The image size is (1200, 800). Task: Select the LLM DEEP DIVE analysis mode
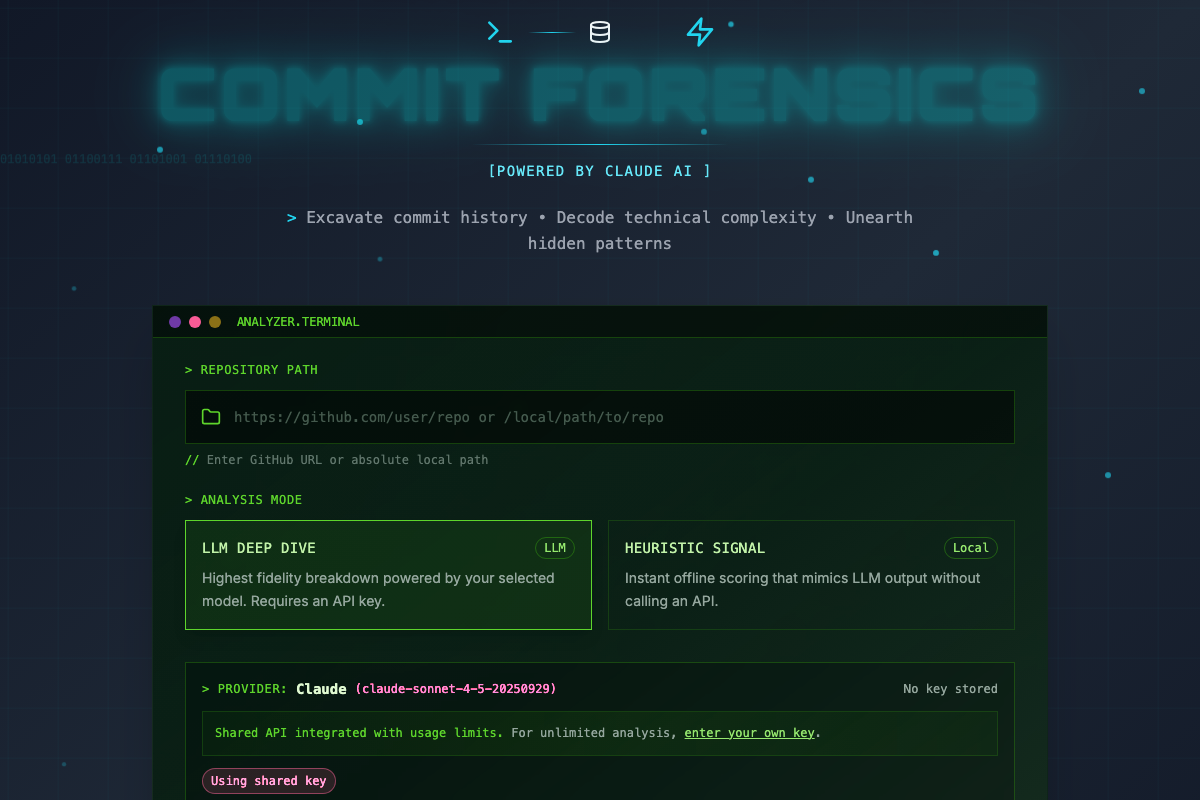coord(388,574)
